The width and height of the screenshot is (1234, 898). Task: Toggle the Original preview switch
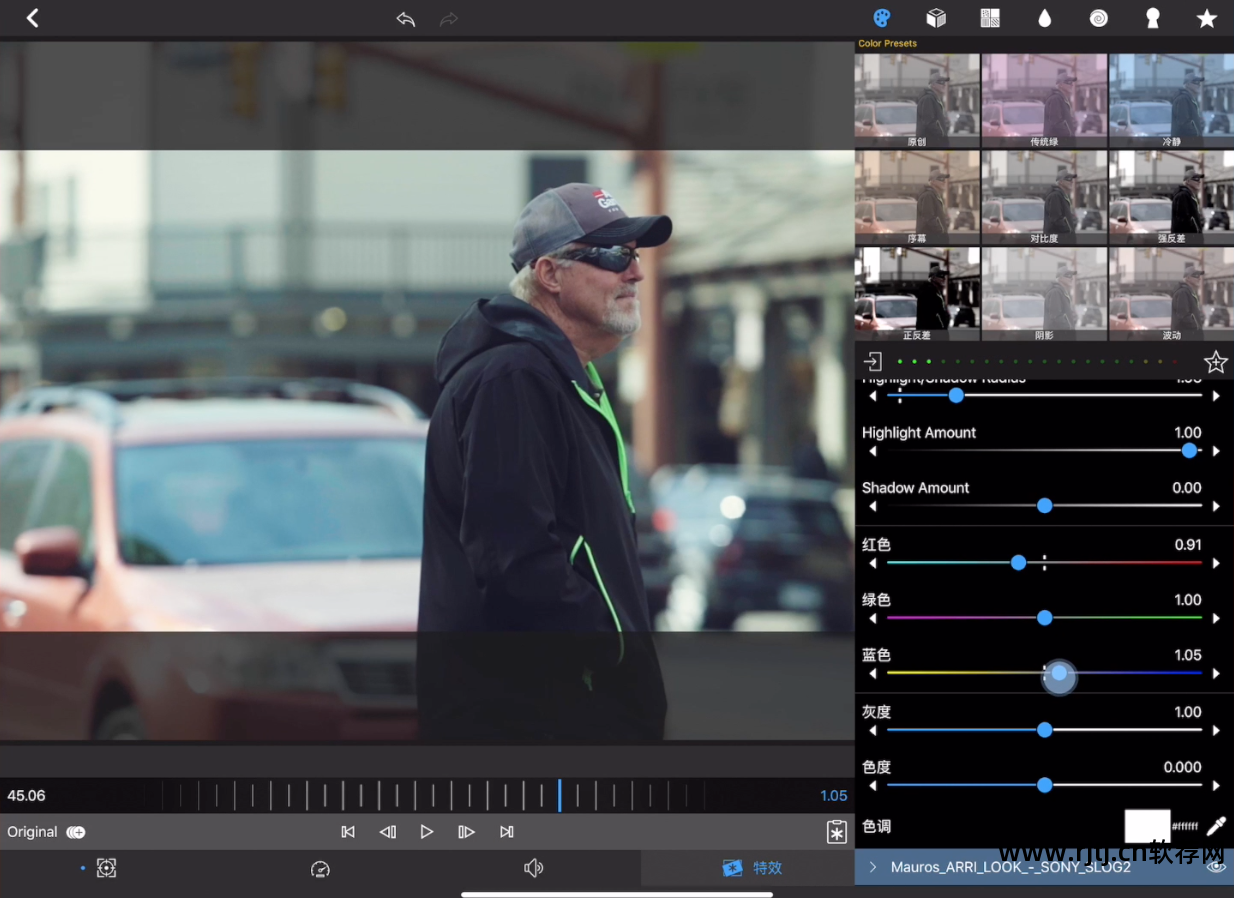pyautogui.click(x=76, y=832)
